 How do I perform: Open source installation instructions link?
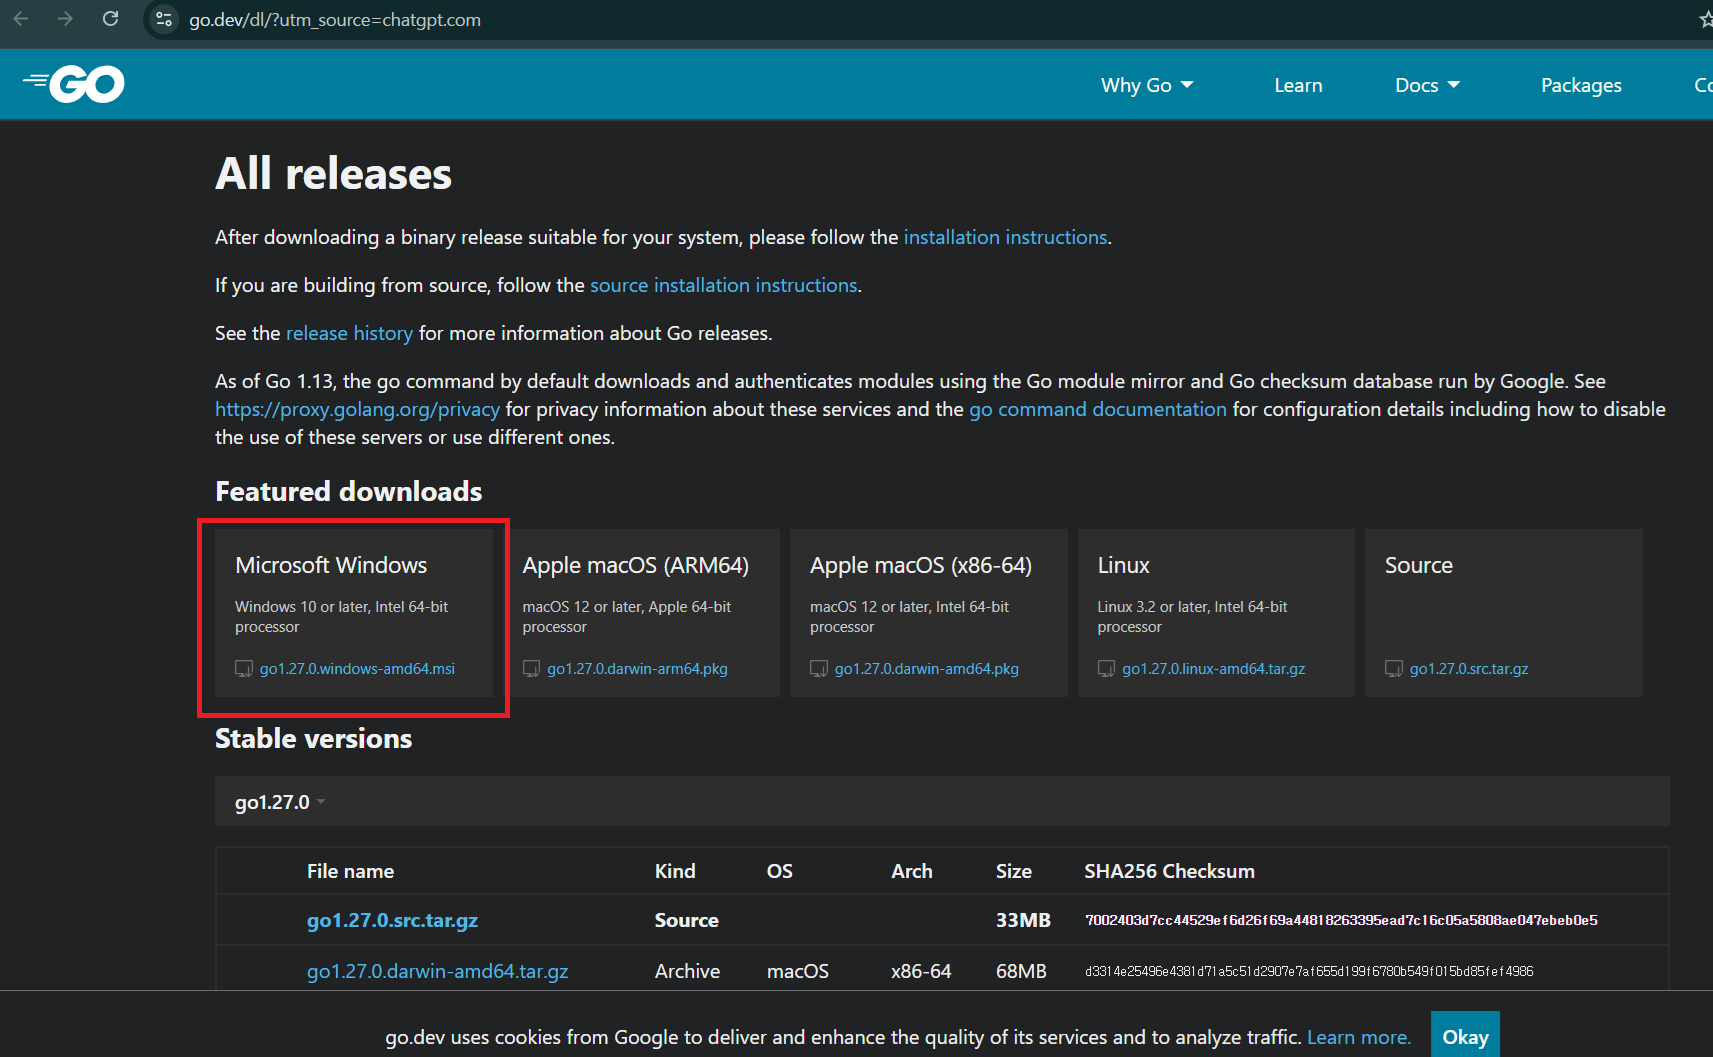click(724, 285)
